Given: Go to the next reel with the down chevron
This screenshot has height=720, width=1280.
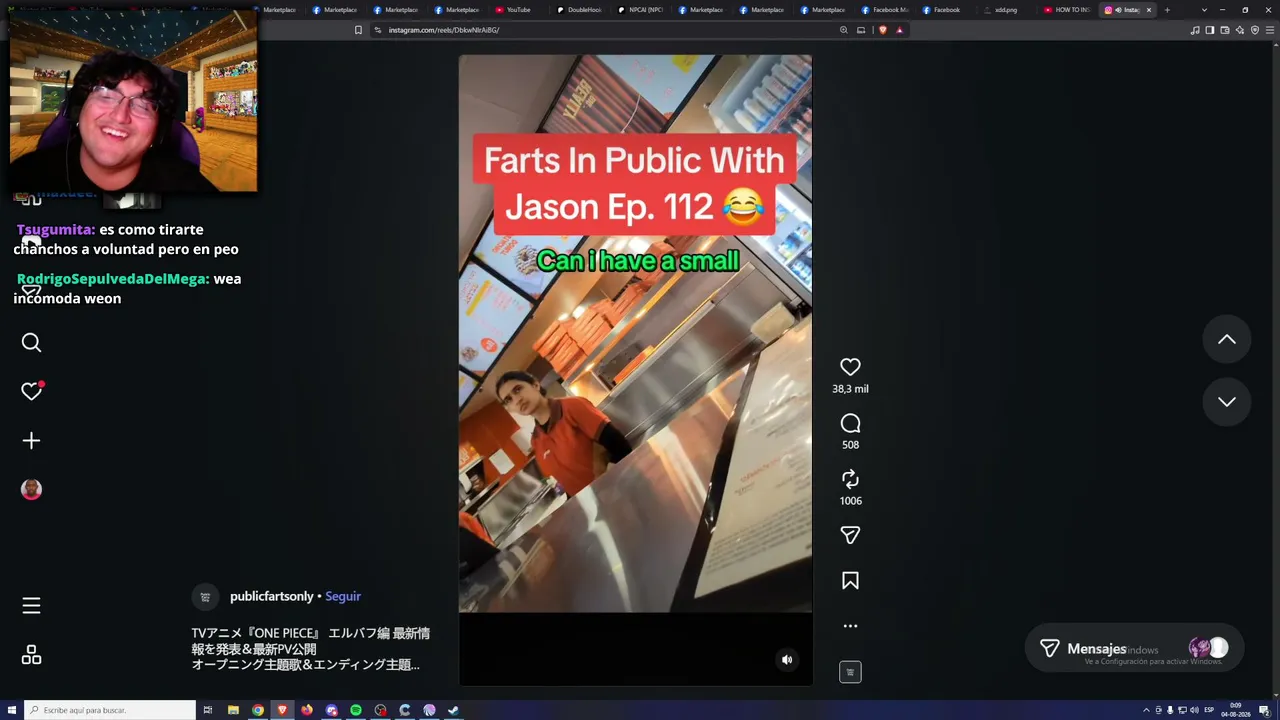Looking at the screenshot, I should pyautogui.click(x=1227, y=402).
